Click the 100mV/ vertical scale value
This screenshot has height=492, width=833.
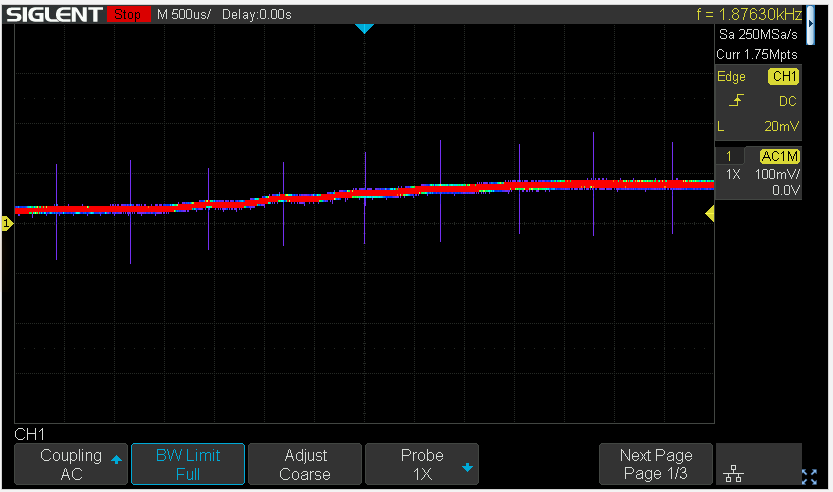(x=777, y=174)
